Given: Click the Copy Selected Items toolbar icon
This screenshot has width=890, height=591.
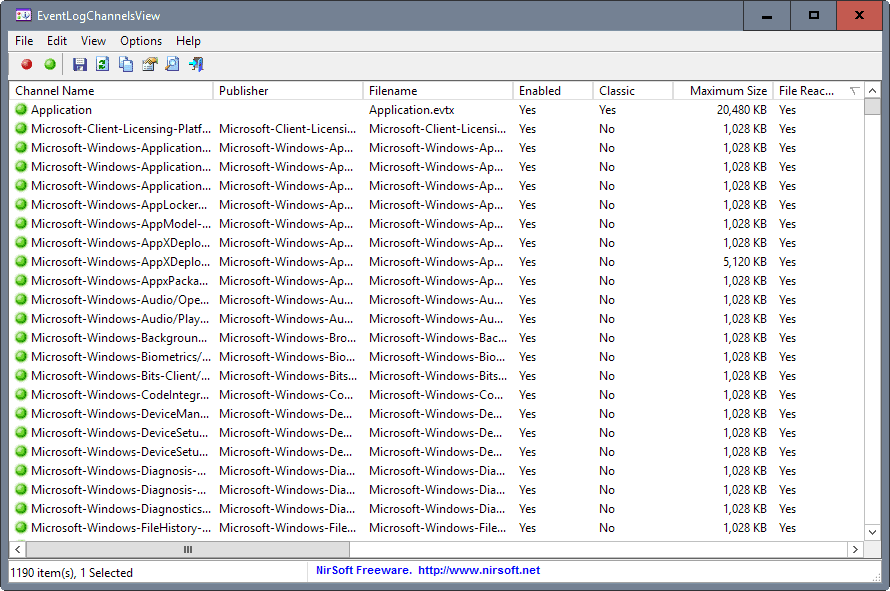Looking at the screenshot, I should click(x=126, y=64).
